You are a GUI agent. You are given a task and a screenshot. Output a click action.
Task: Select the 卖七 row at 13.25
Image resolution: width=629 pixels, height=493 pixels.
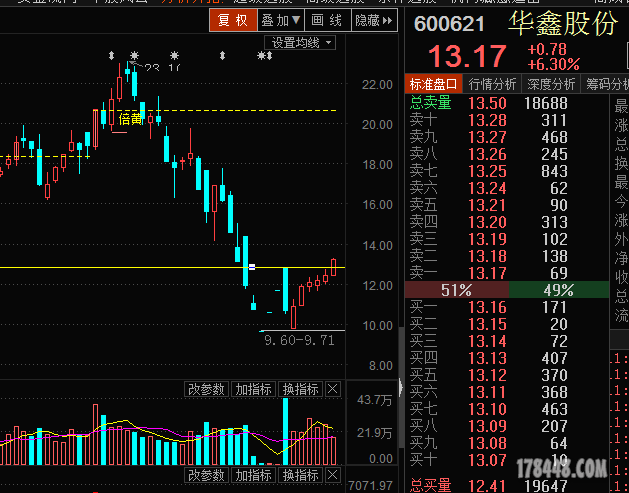pyautogui.click(x=507, y=171)
